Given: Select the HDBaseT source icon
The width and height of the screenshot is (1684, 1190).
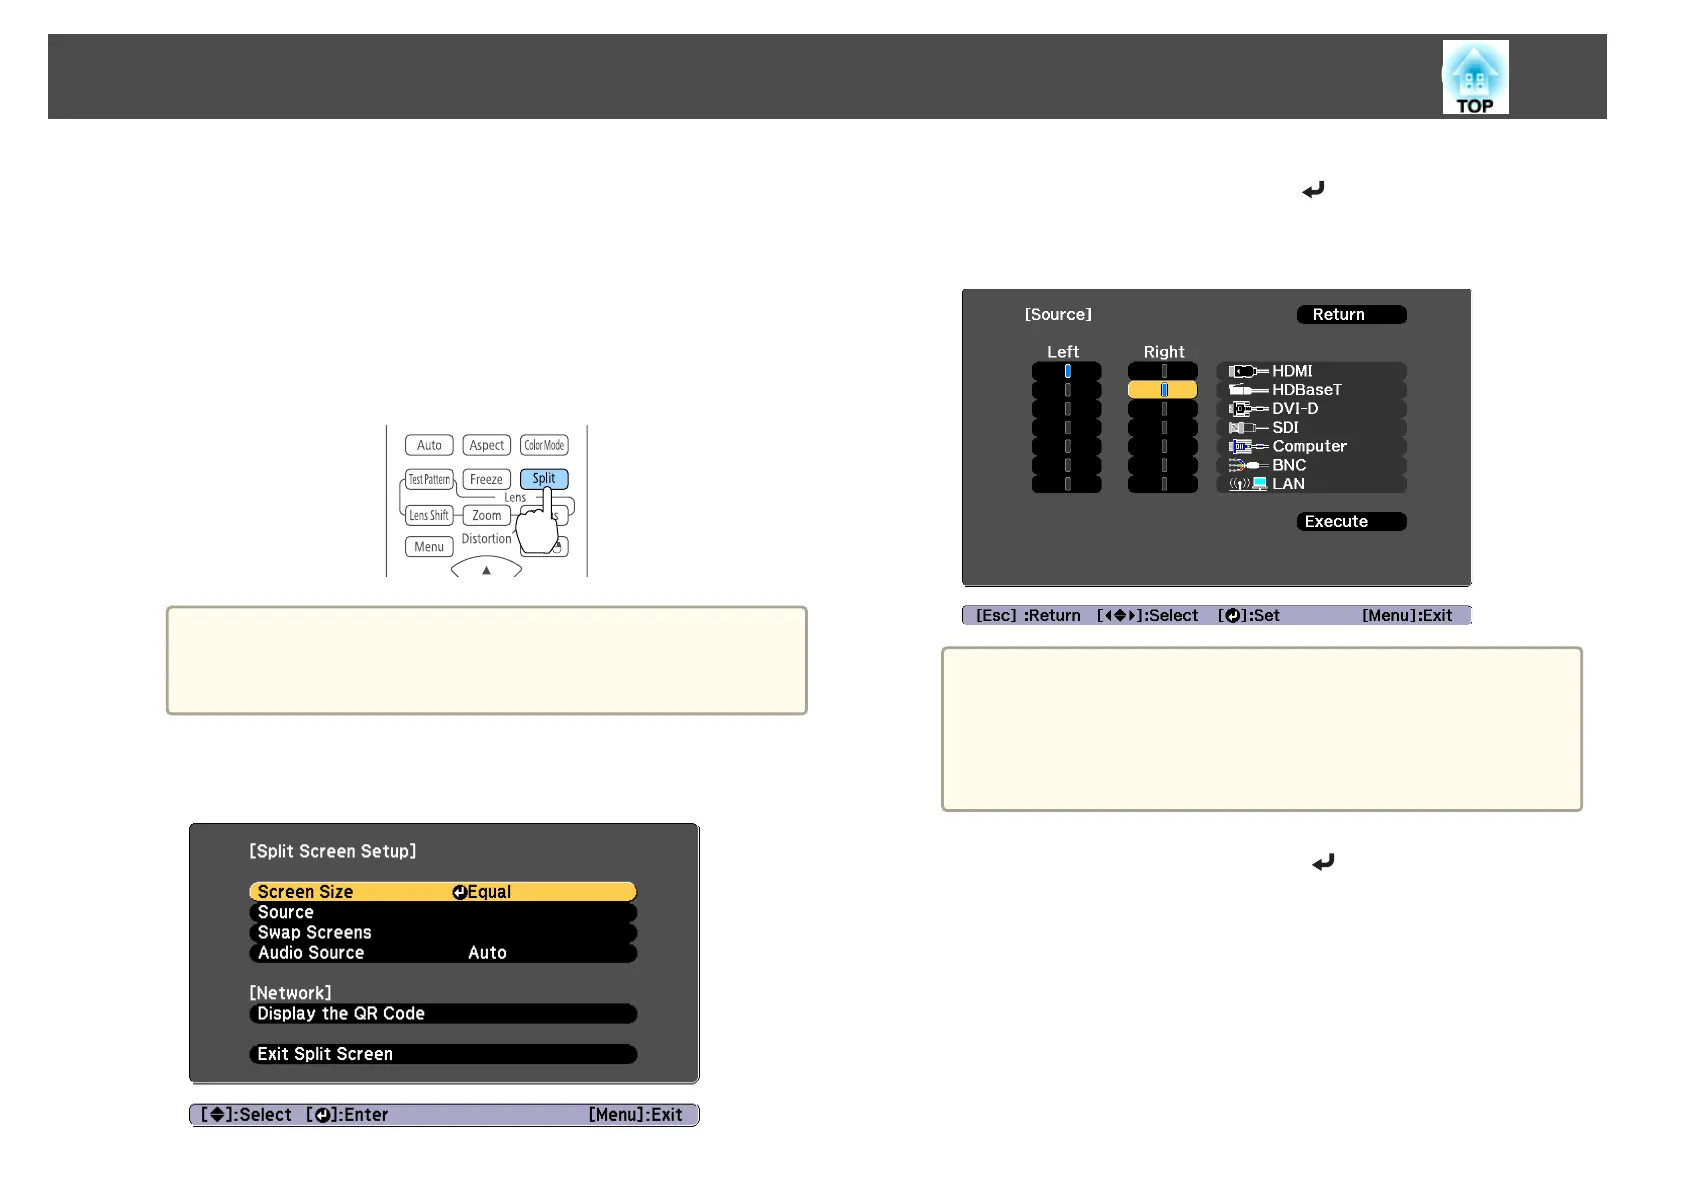Looking at the screenshot, I should [1247, 390].
